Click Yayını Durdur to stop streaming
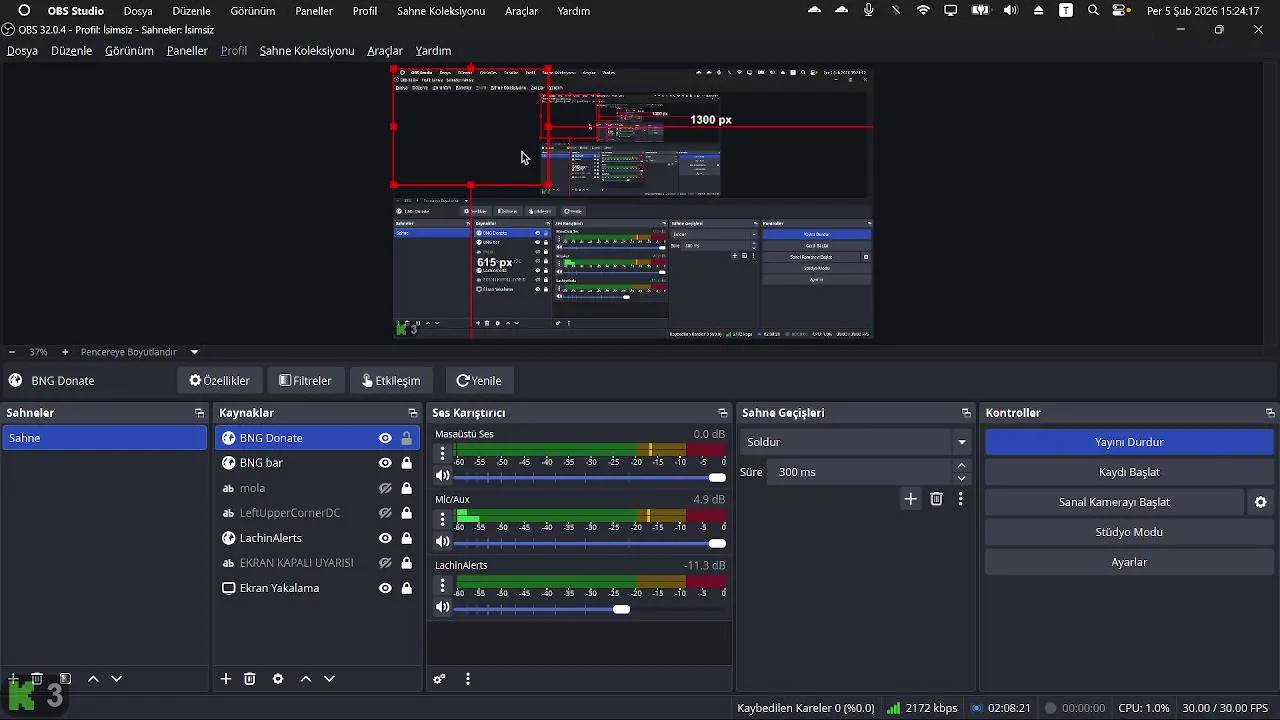 point(1129,442)
